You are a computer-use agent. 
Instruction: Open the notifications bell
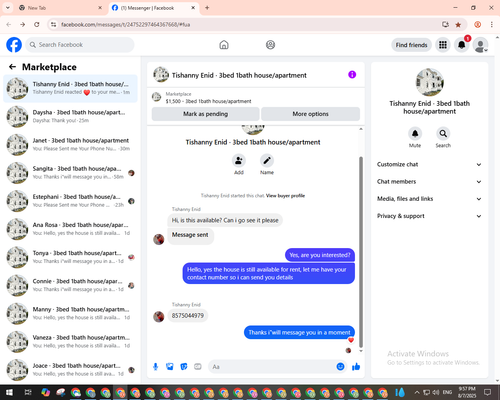coord(462,45)
